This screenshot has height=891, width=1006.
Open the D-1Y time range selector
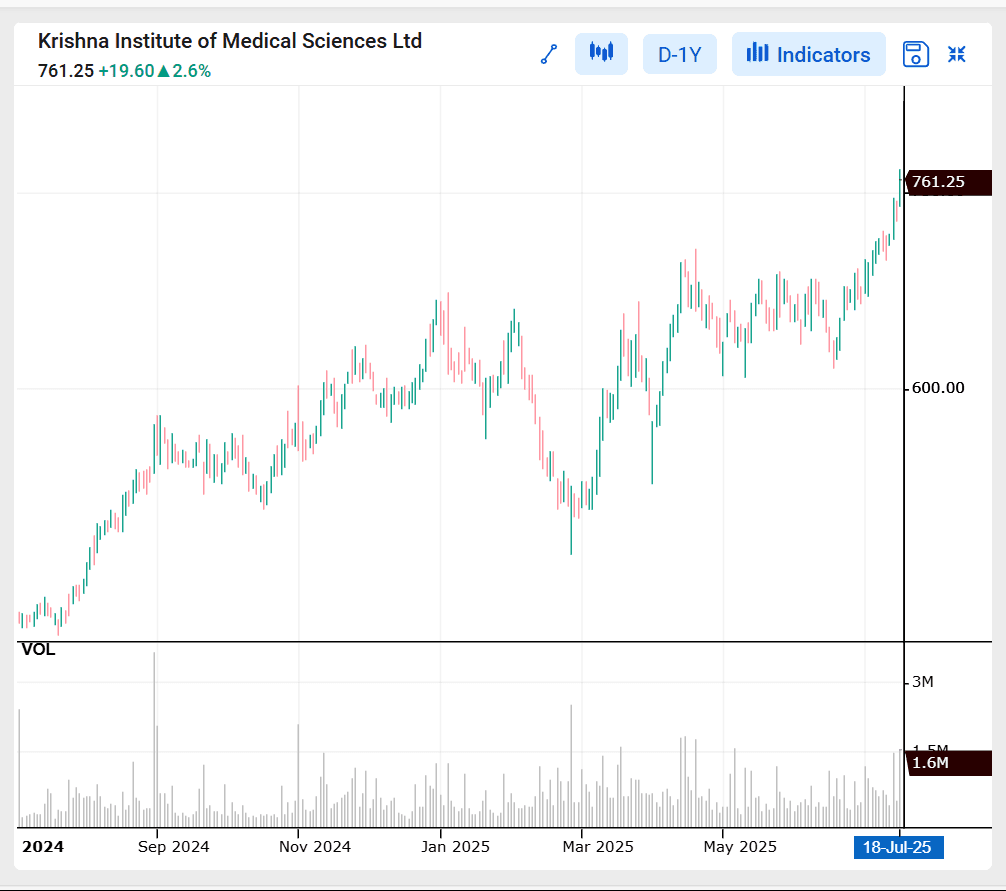(679, 55)
